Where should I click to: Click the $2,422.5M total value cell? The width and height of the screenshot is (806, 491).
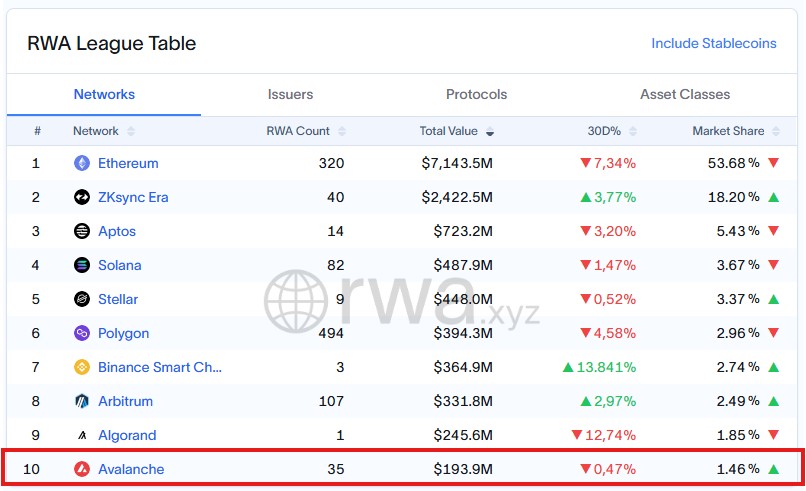pos(457,197)
